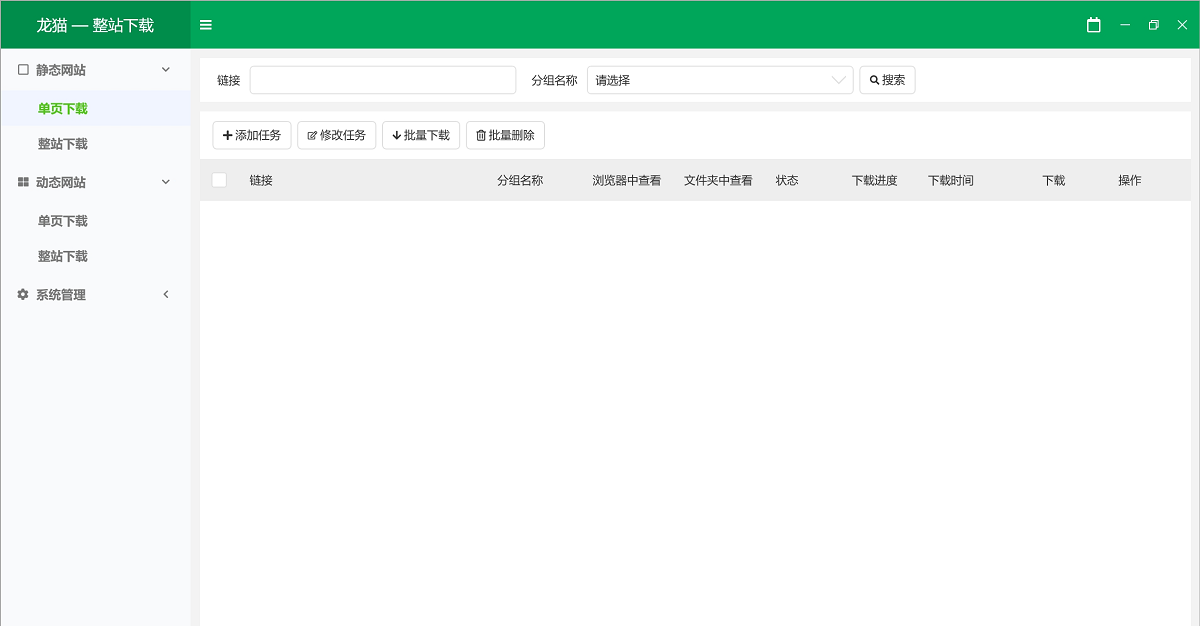Select 整站下载 under 动态网站
The height and width of the screenshot is (626, 1200).
(x=63, y=257)
